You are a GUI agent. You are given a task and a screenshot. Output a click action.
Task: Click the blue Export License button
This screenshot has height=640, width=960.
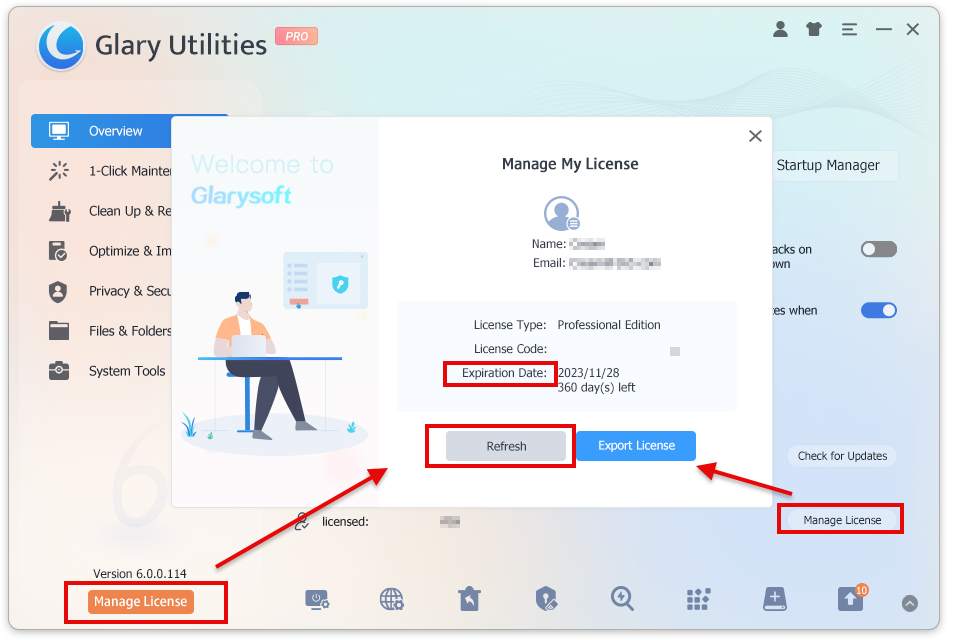[636, 446]
